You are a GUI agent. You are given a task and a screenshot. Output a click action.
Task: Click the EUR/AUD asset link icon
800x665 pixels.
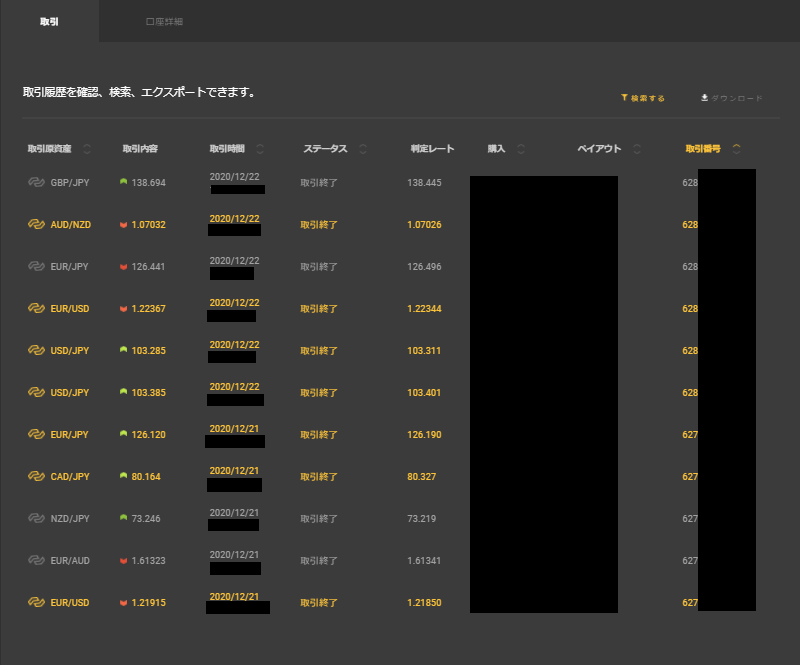point(37,561)
